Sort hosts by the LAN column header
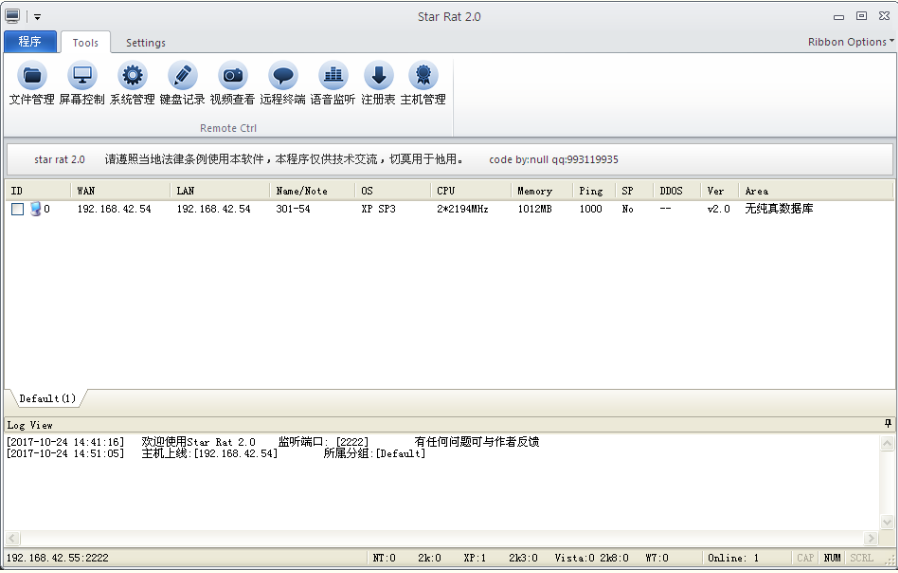This screenshot has width=898, height=573. (x=219, y=191)
